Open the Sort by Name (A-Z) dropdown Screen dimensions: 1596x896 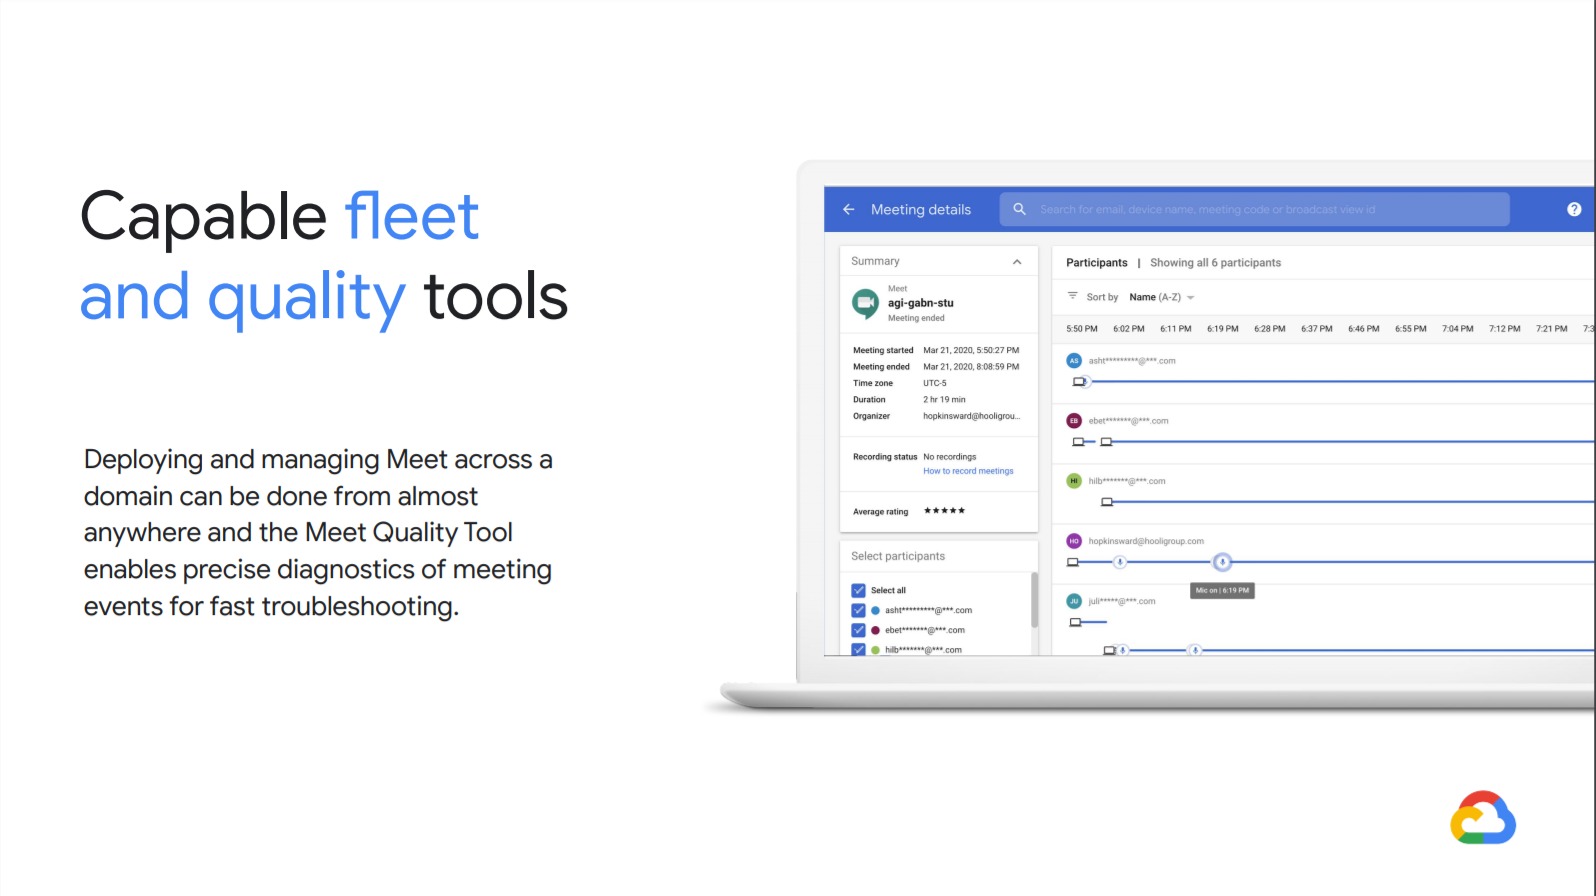tap(1162, 297)
